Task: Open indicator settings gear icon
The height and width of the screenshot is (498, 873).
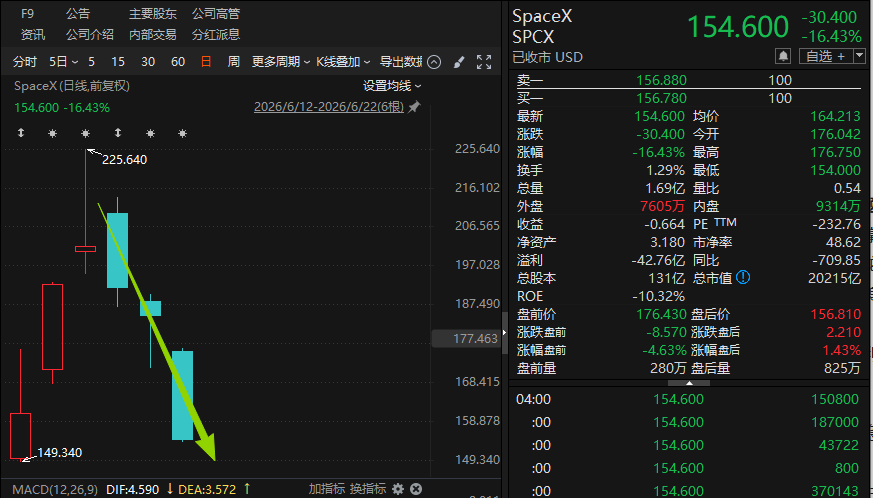Action: (398, 489)
